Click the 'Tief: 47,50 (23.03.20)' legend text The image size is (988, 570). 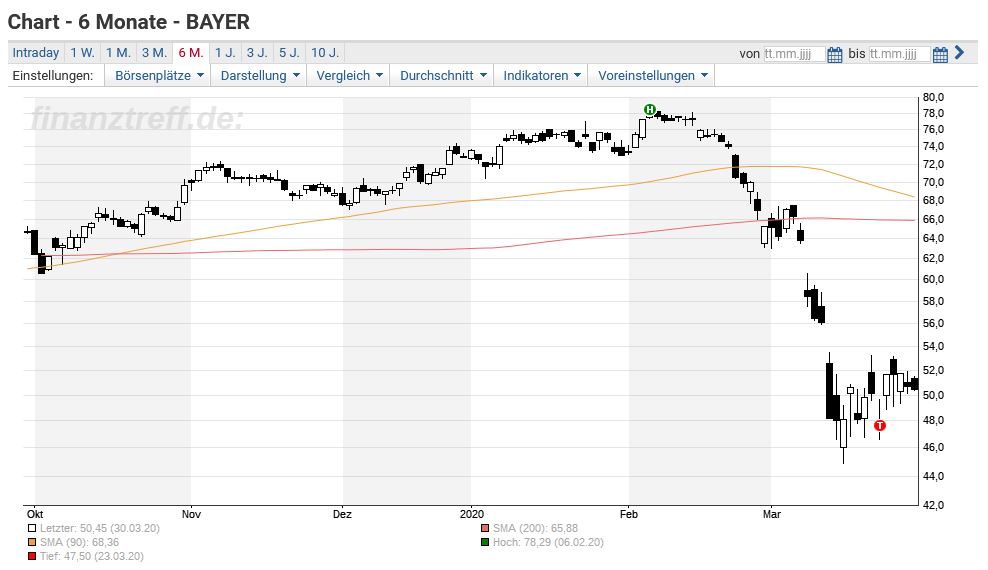[x=92, y=557]
